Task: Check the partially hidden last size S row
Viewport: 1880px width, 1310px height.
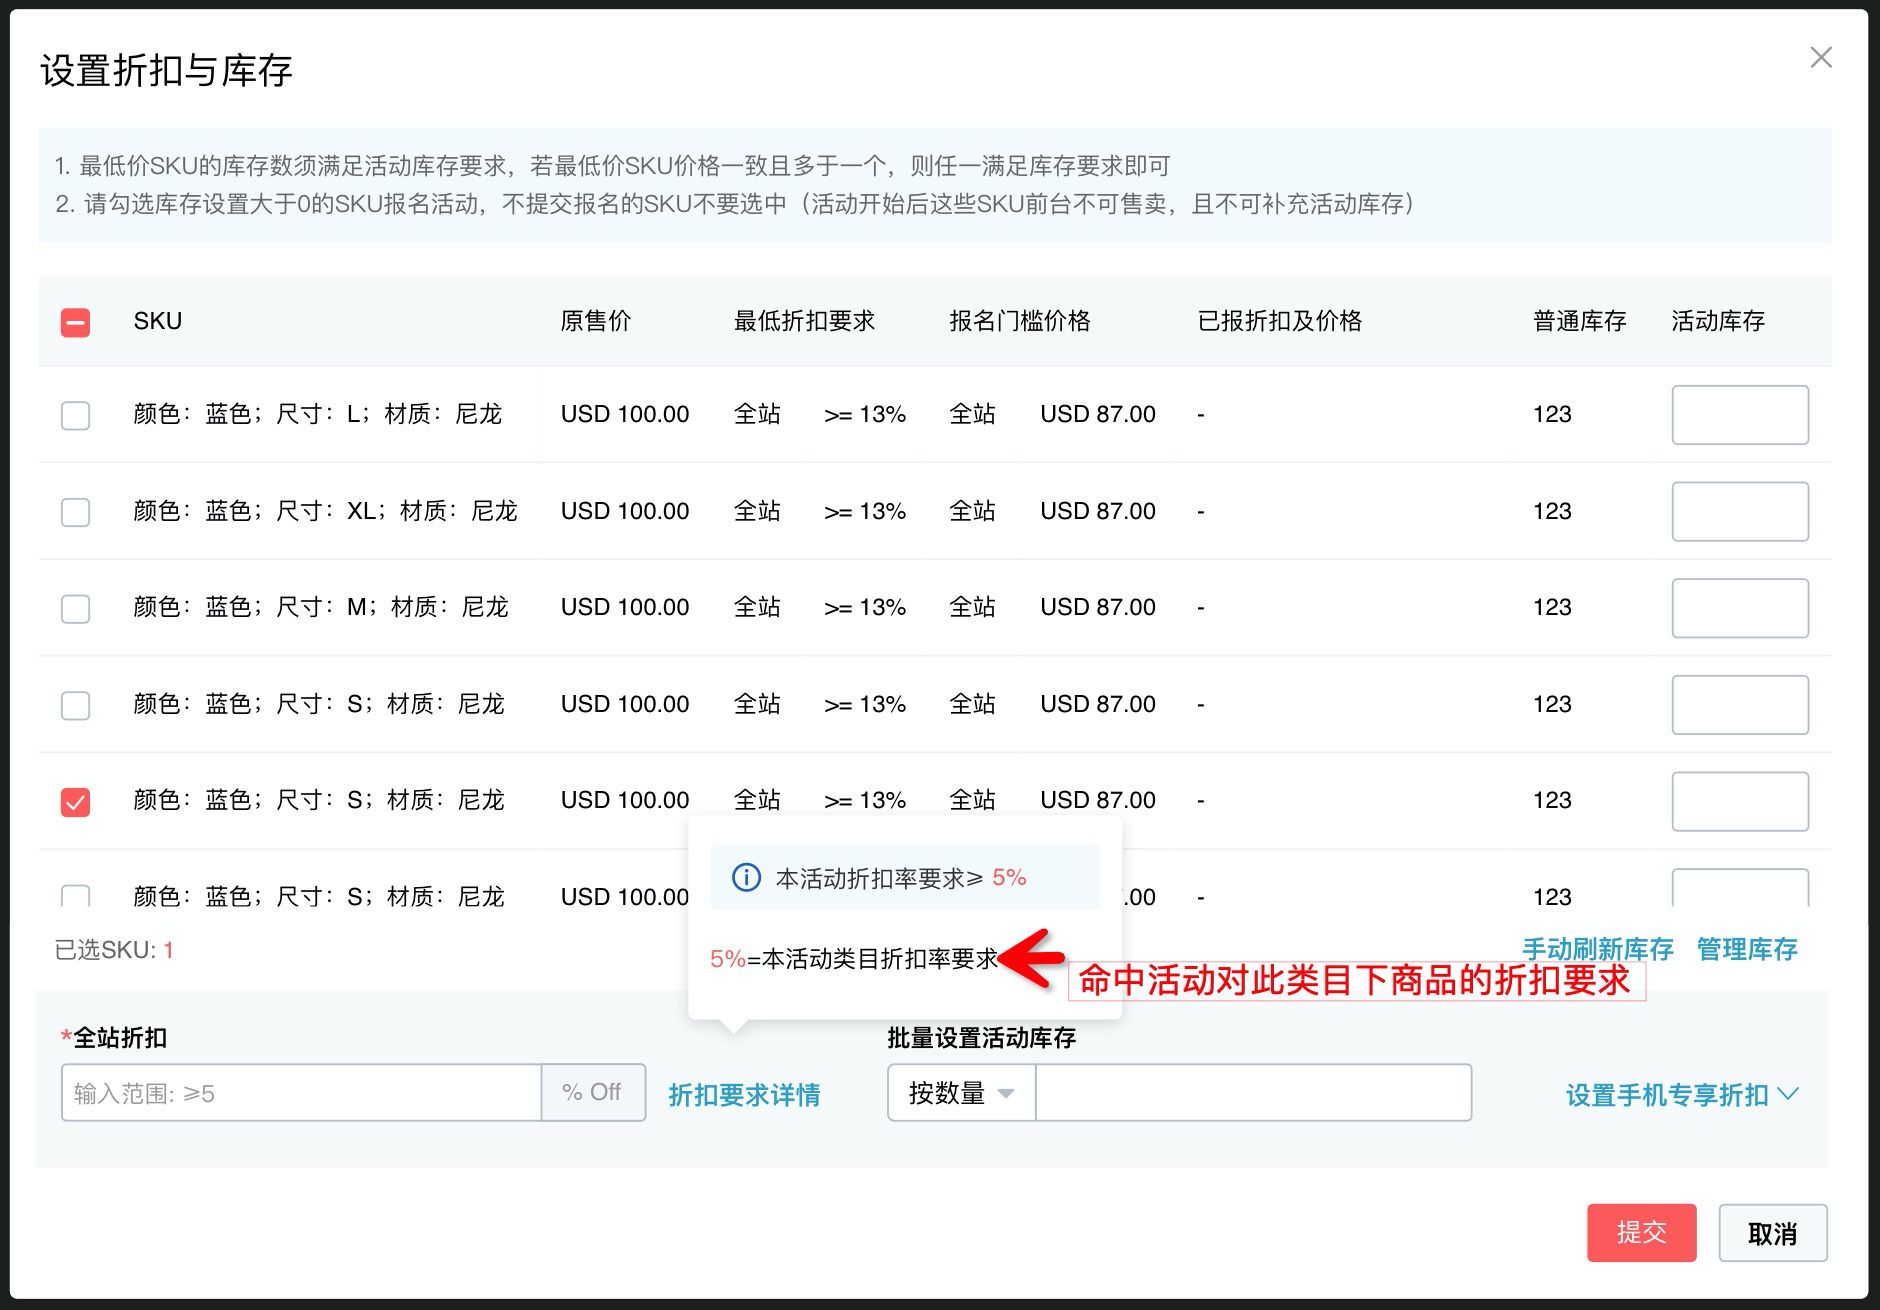Action: [x=75, y=895]
